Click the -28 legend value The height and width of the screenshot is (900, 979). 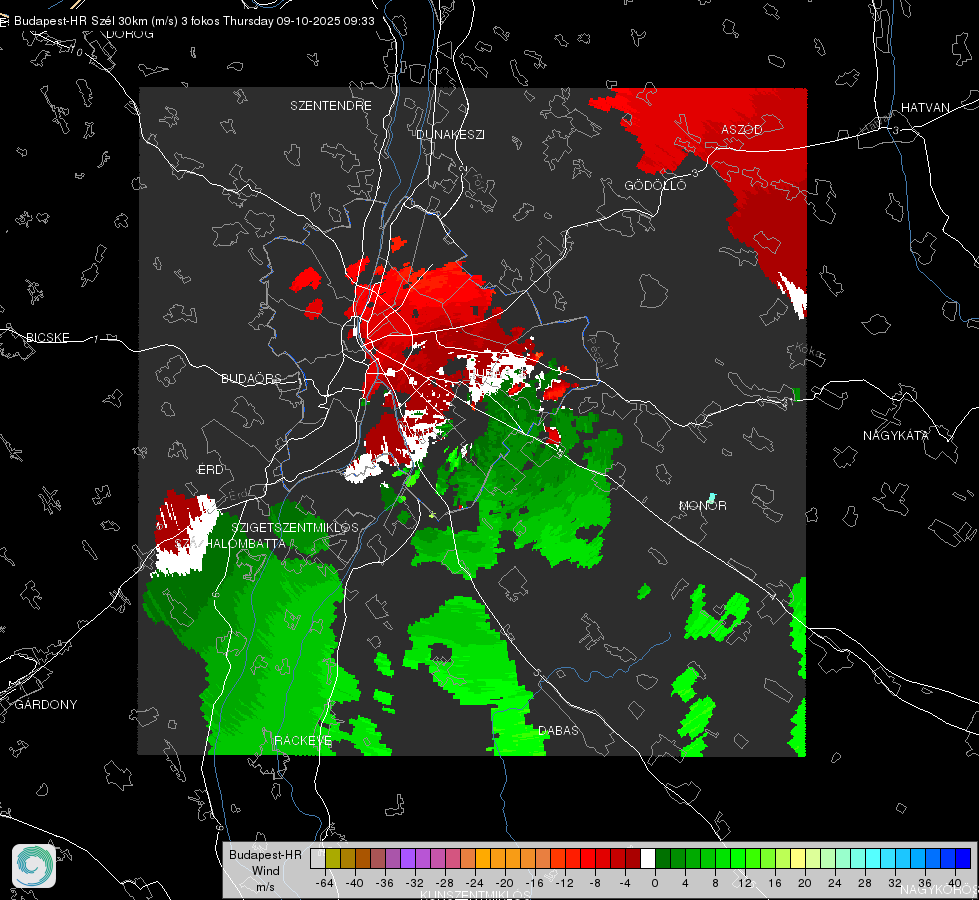[x=445, y=883]
